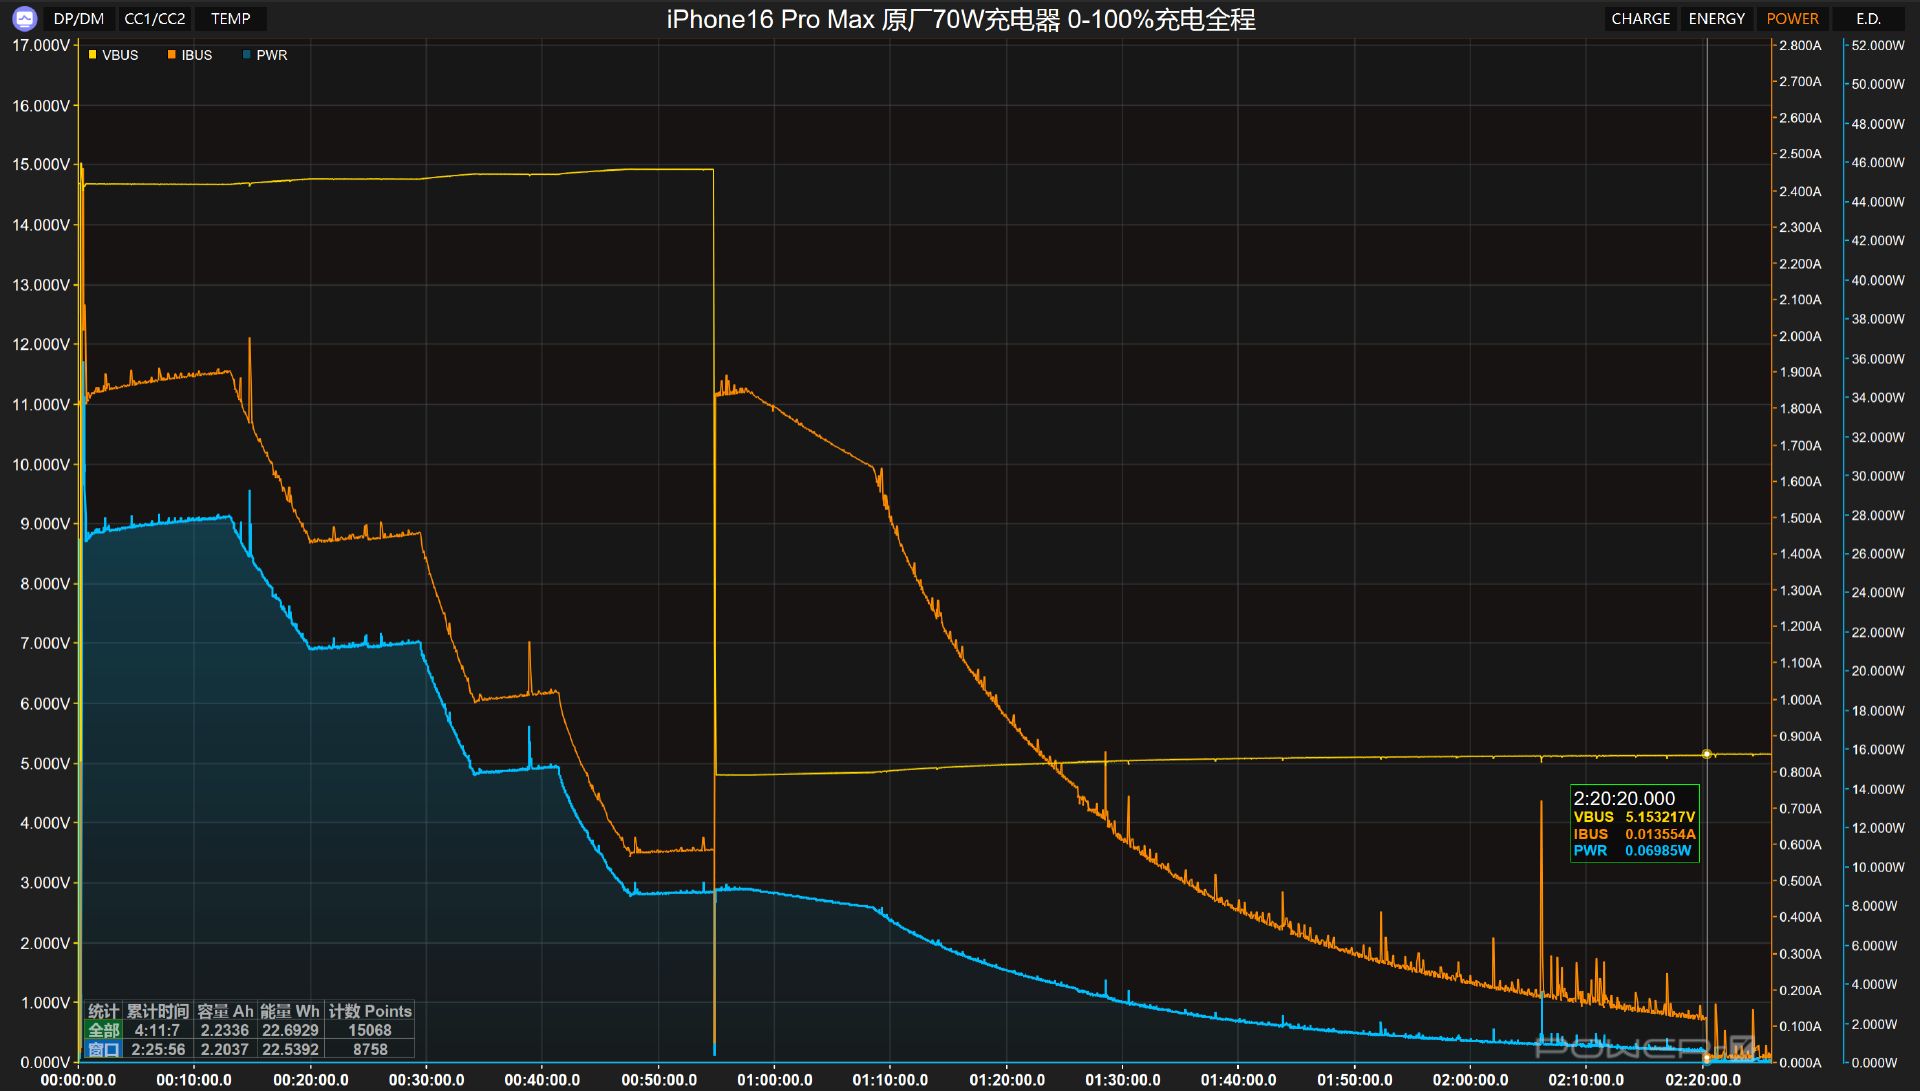Click the yellow VBUS legend swatch
This screenshot has height=1091, width=1920.
93,55
